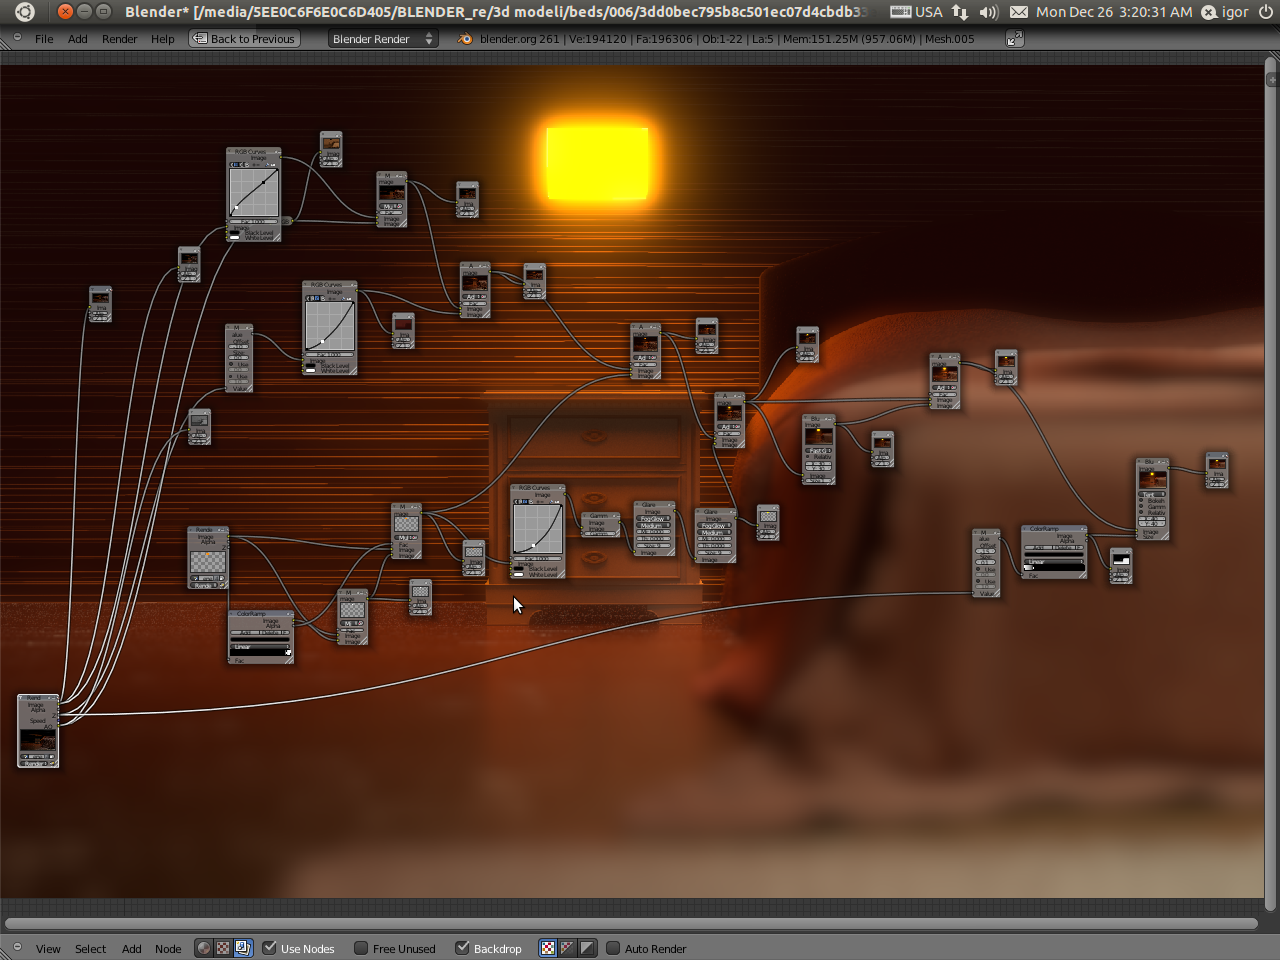The image size is (1280, 960).
Task: Open the date and time clock
Action: tap(1114, 12)
